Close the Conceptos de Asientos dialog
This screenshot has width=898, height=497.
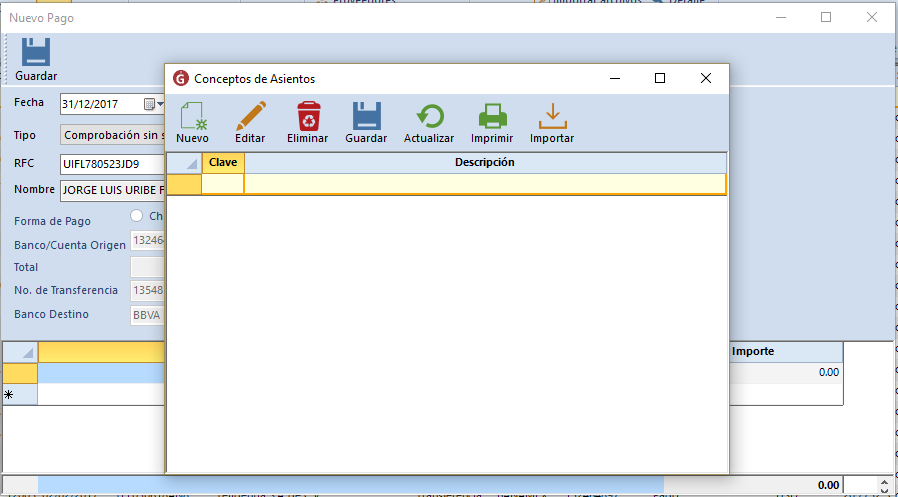coord(705,78)
